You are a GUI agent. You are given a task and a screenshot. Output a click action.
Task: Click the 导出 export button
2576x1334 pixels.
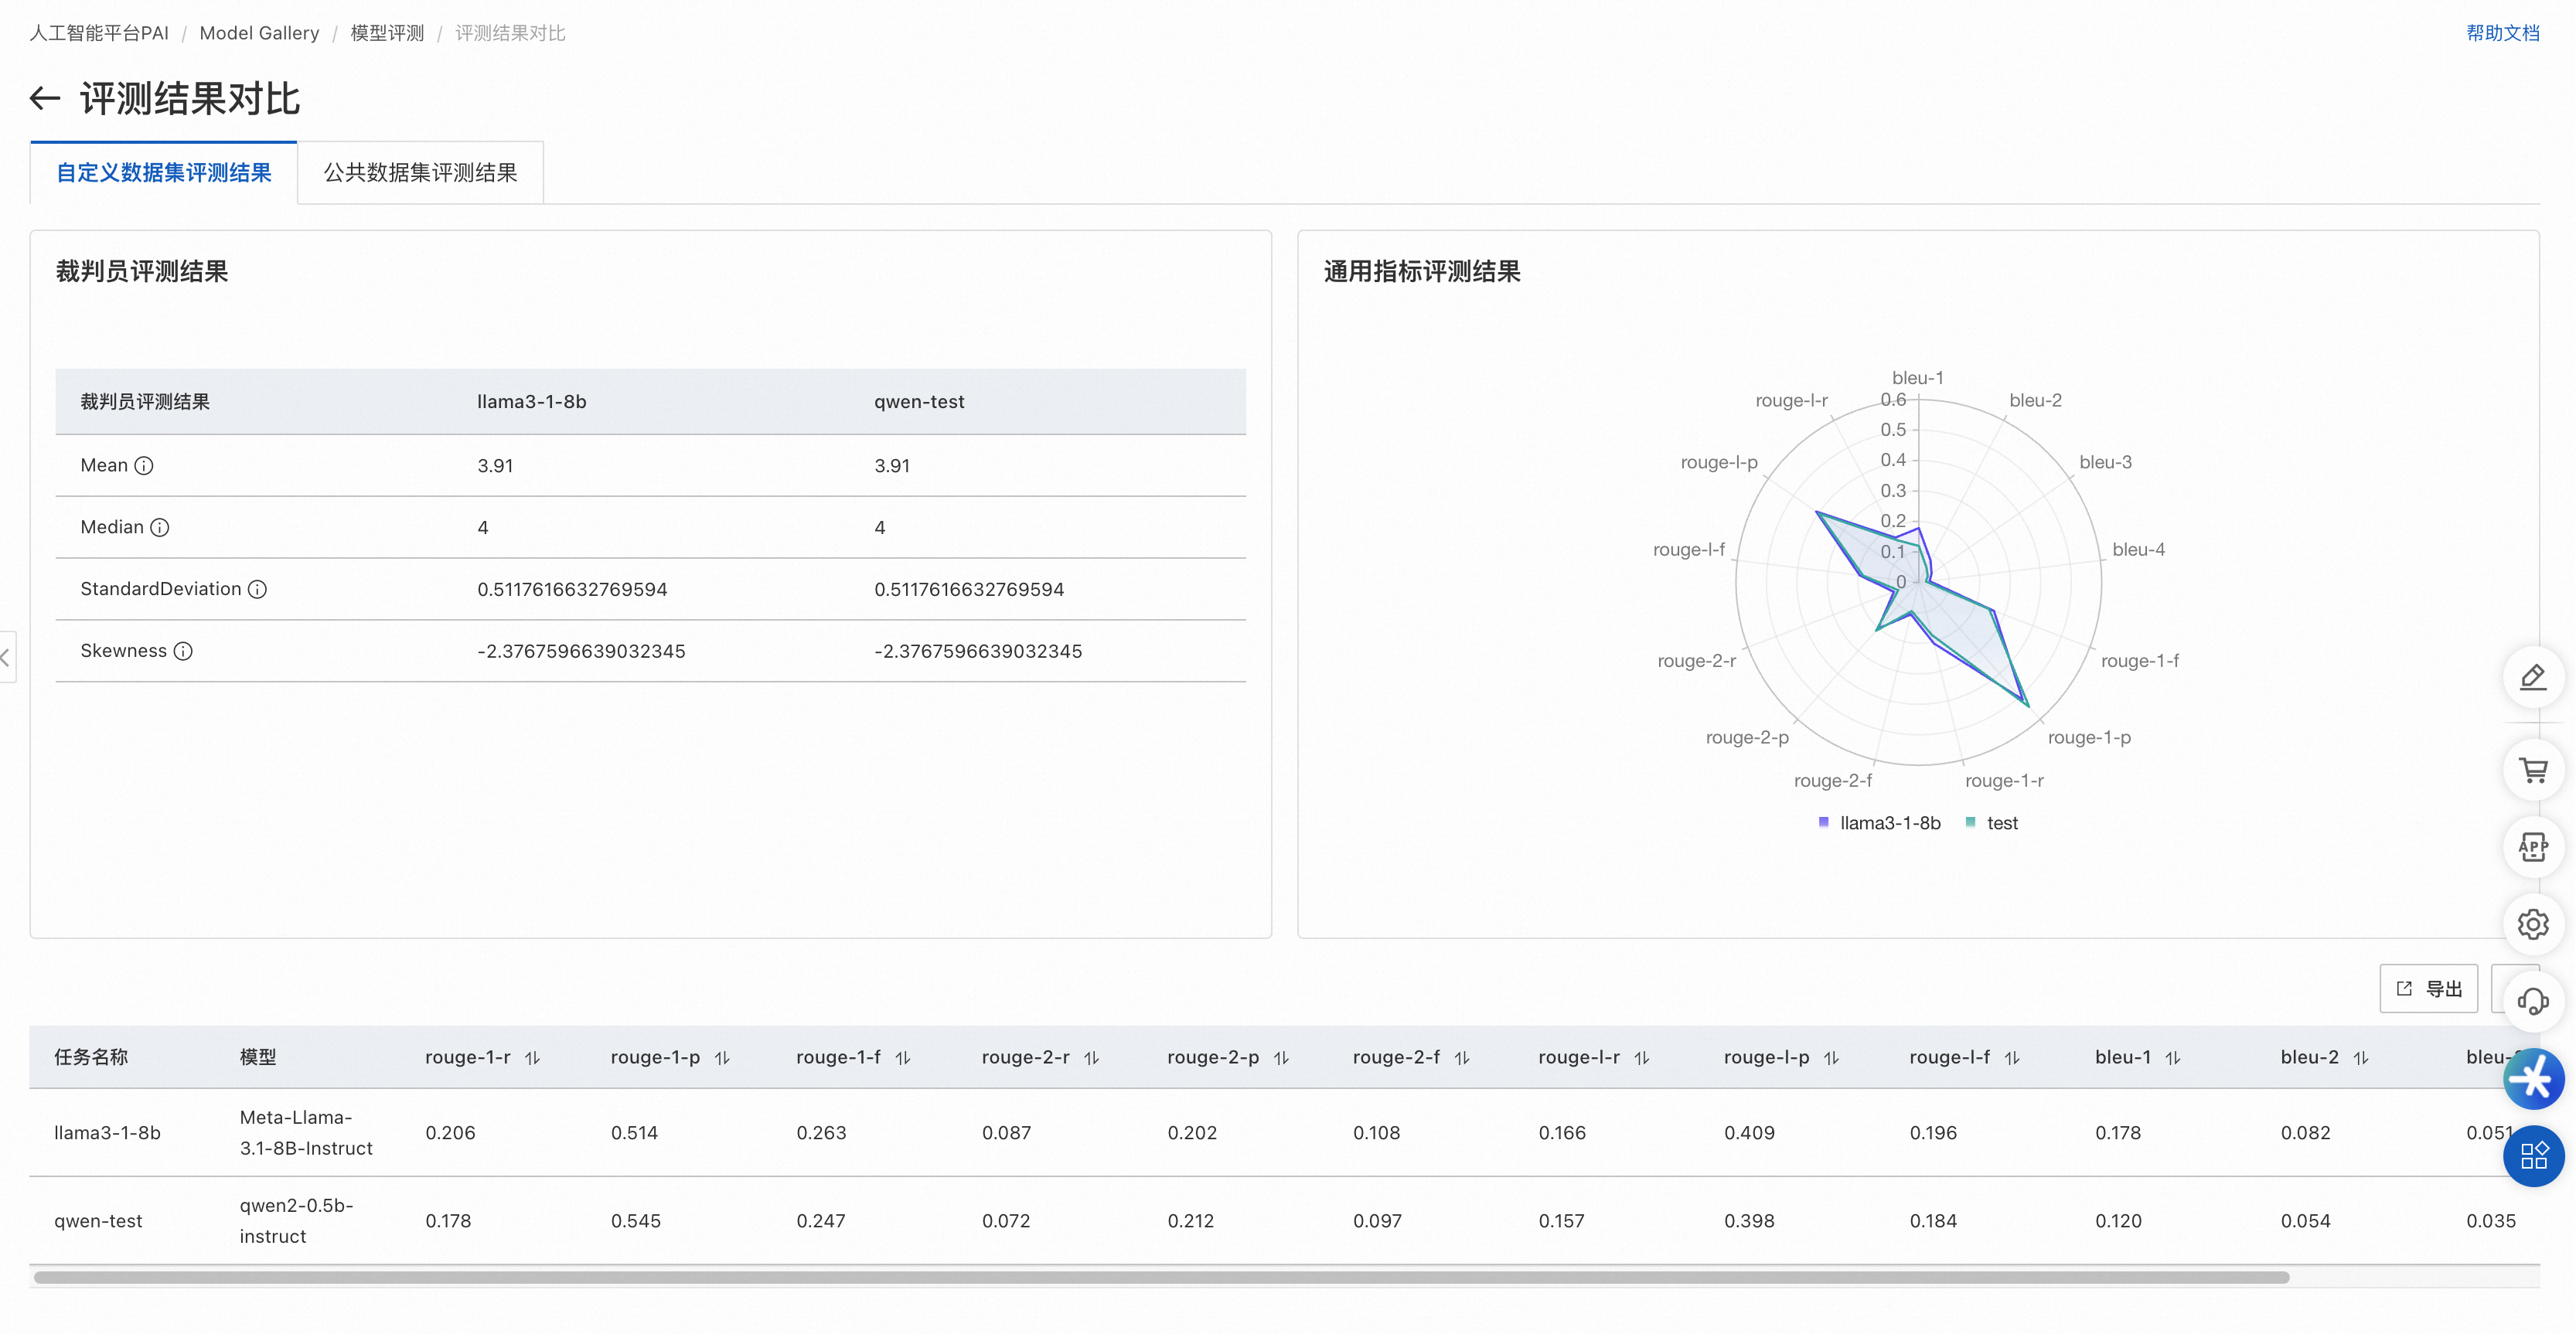(2428, 989)
